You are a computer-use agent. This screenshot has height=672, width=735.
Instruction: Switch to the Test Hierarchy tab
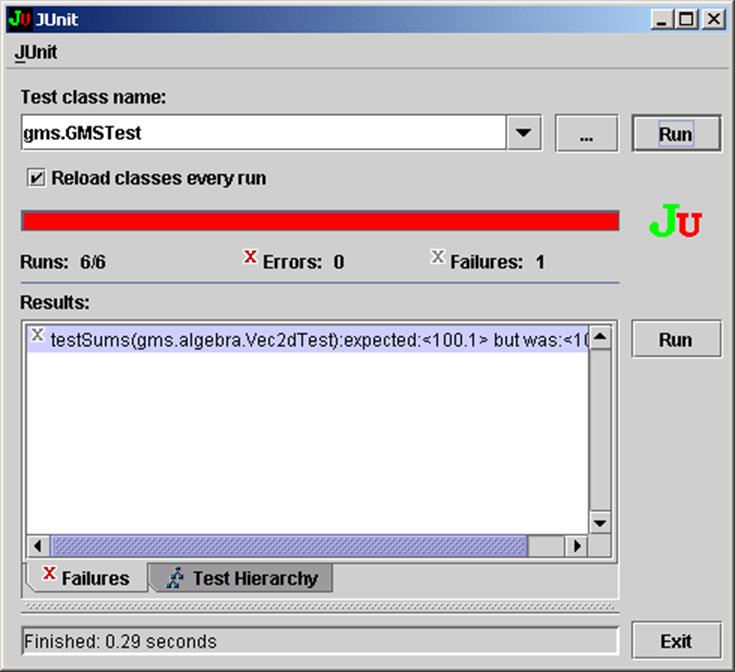click(241, 578)
